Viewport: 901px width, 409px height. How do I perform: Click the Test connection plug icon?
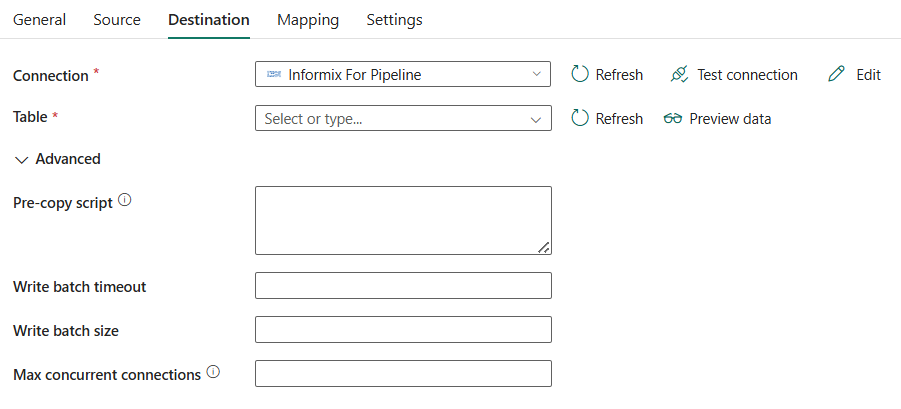[679, 74]
